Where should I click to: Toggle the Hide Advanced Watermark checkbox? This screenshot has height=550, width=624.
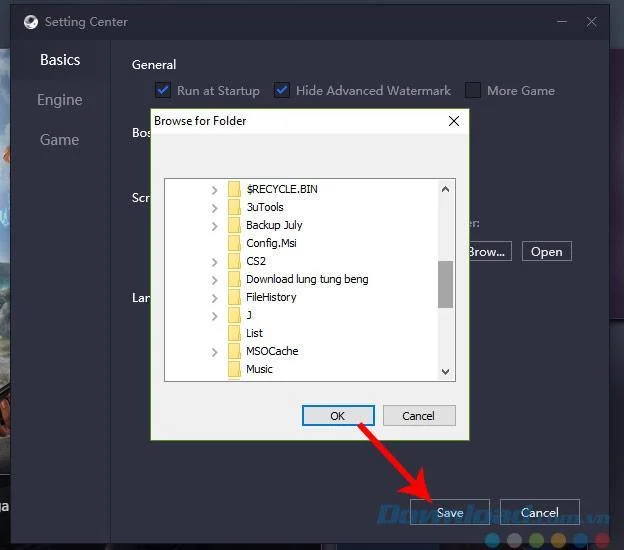pyautogui.click(x=281, y=90)
